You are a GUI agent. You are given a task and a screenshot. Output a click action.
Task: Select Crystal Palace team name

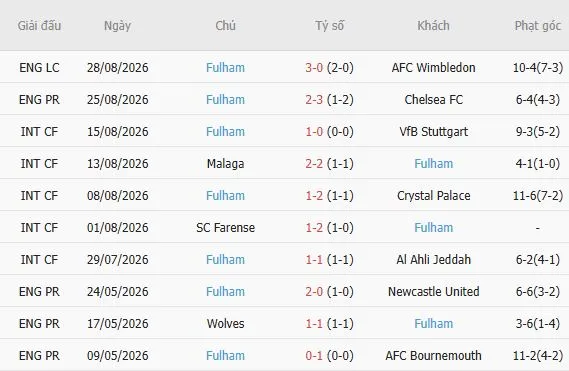(x=433, y=196)
